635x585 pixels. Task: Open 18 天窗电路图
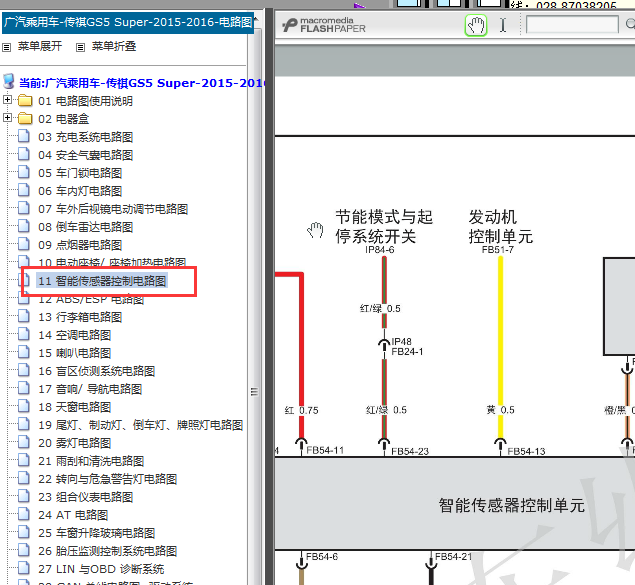[x=75, y=407]
